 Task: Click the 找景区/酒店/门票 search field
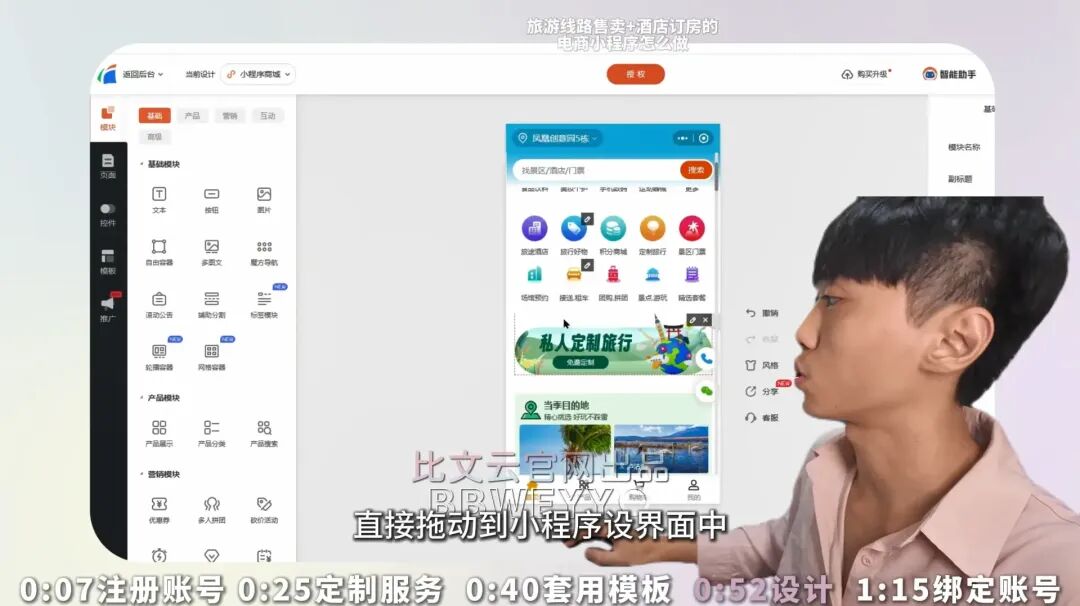tap(596, 170)
